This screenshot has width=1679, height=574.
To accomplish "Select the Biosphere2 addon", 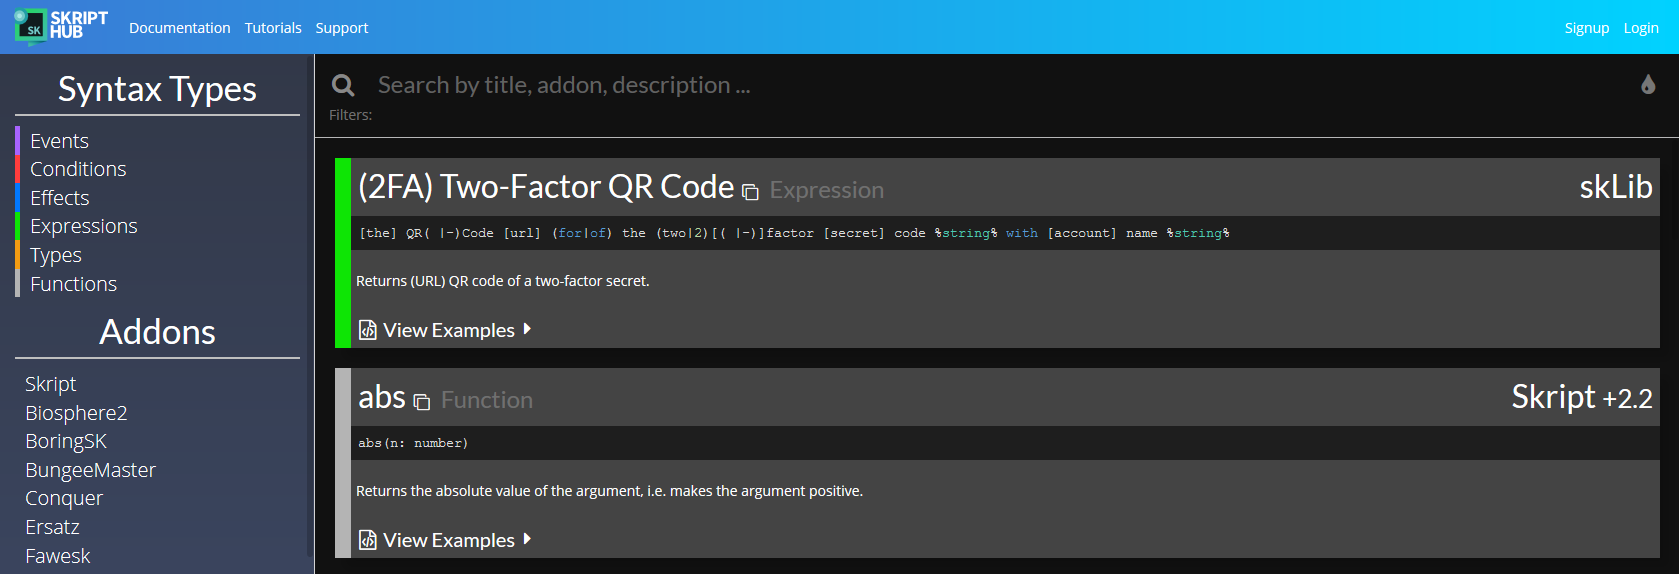I will (76, 413).
